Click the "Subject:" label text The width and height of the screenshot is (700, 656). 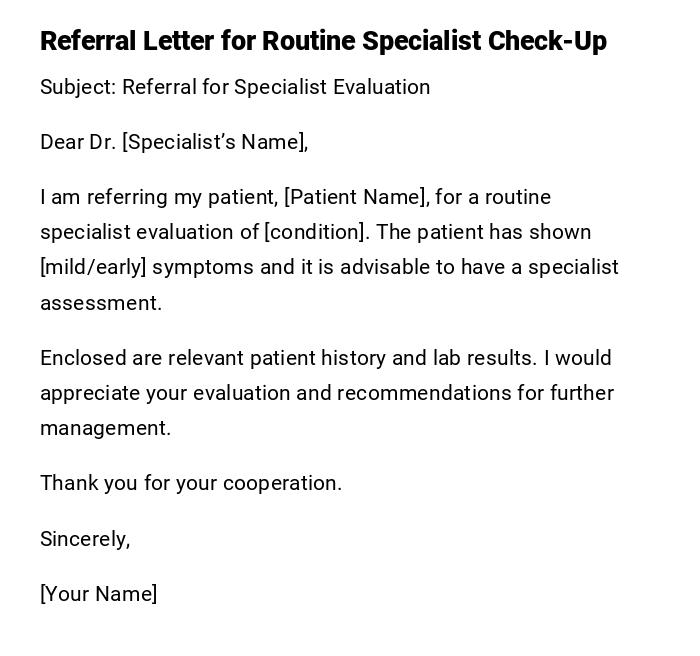tap(78, 87)
